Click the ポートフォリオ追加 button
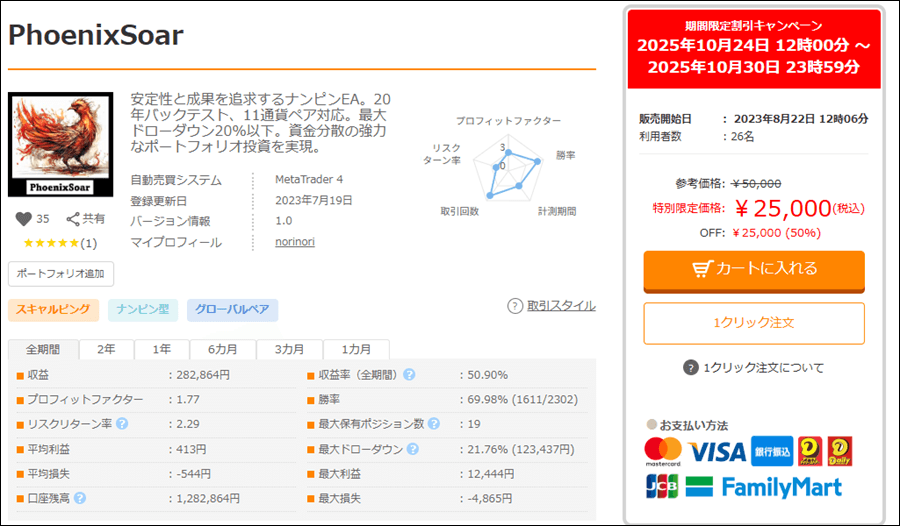 (x=62, y=274)
